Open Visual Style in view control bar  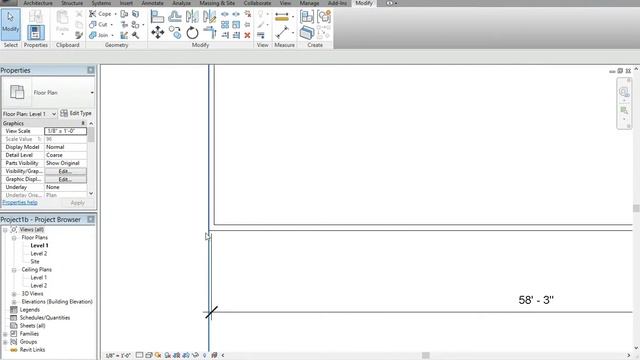pos(149,355)
